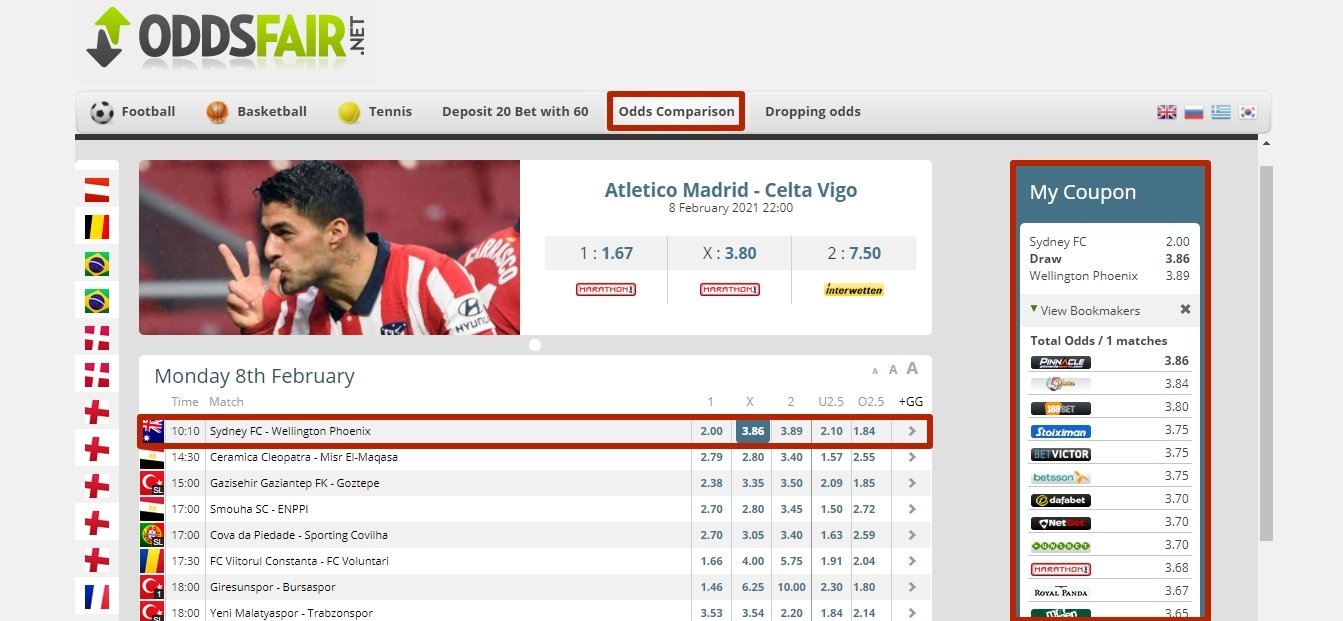The width and height of the screenshot is (1343, 621).
Task: Expand more markets for Sydney FC match
Action: tap(911, 432)
